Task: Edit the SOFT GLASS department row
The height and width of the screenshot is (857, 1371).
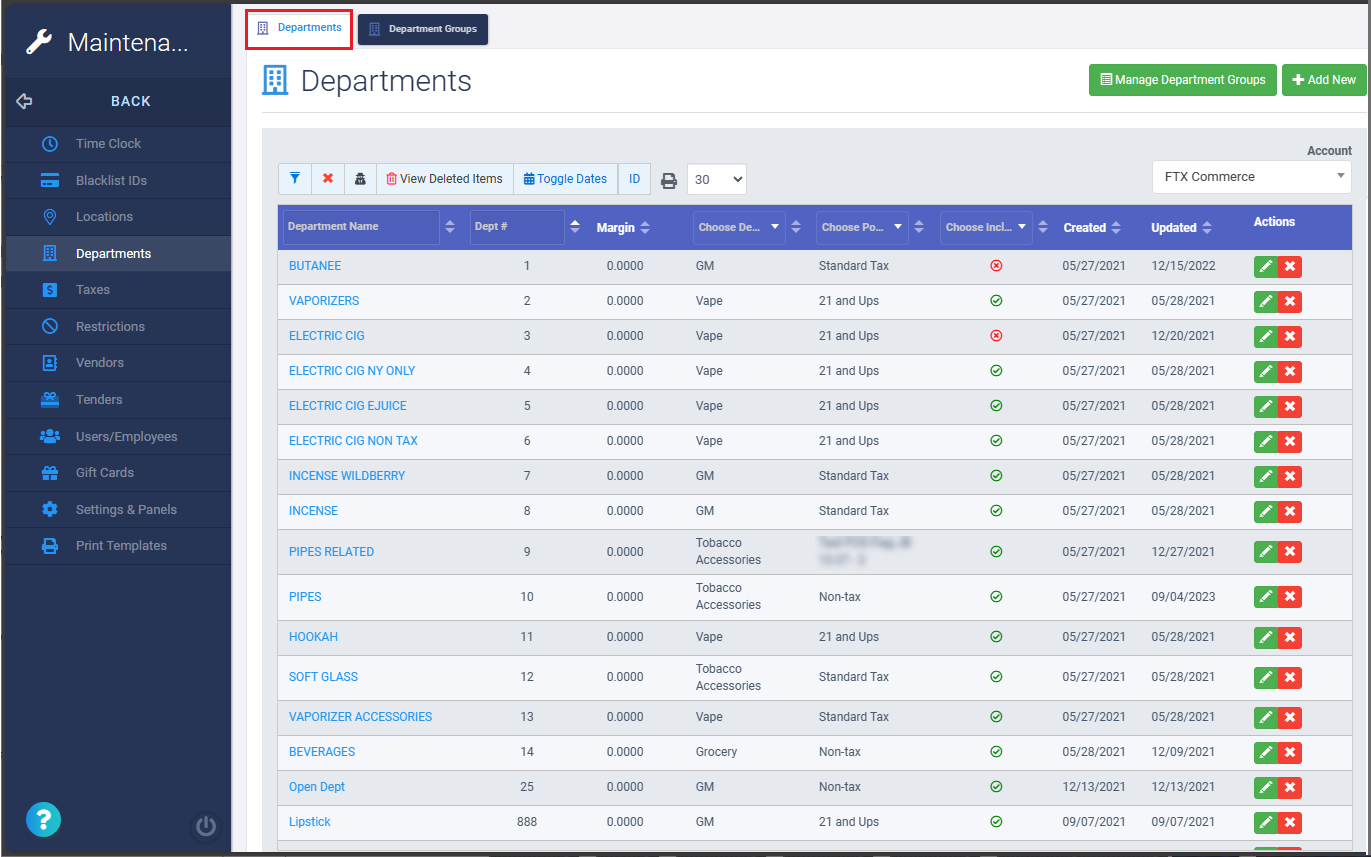Action: [x=1266, y=677]
